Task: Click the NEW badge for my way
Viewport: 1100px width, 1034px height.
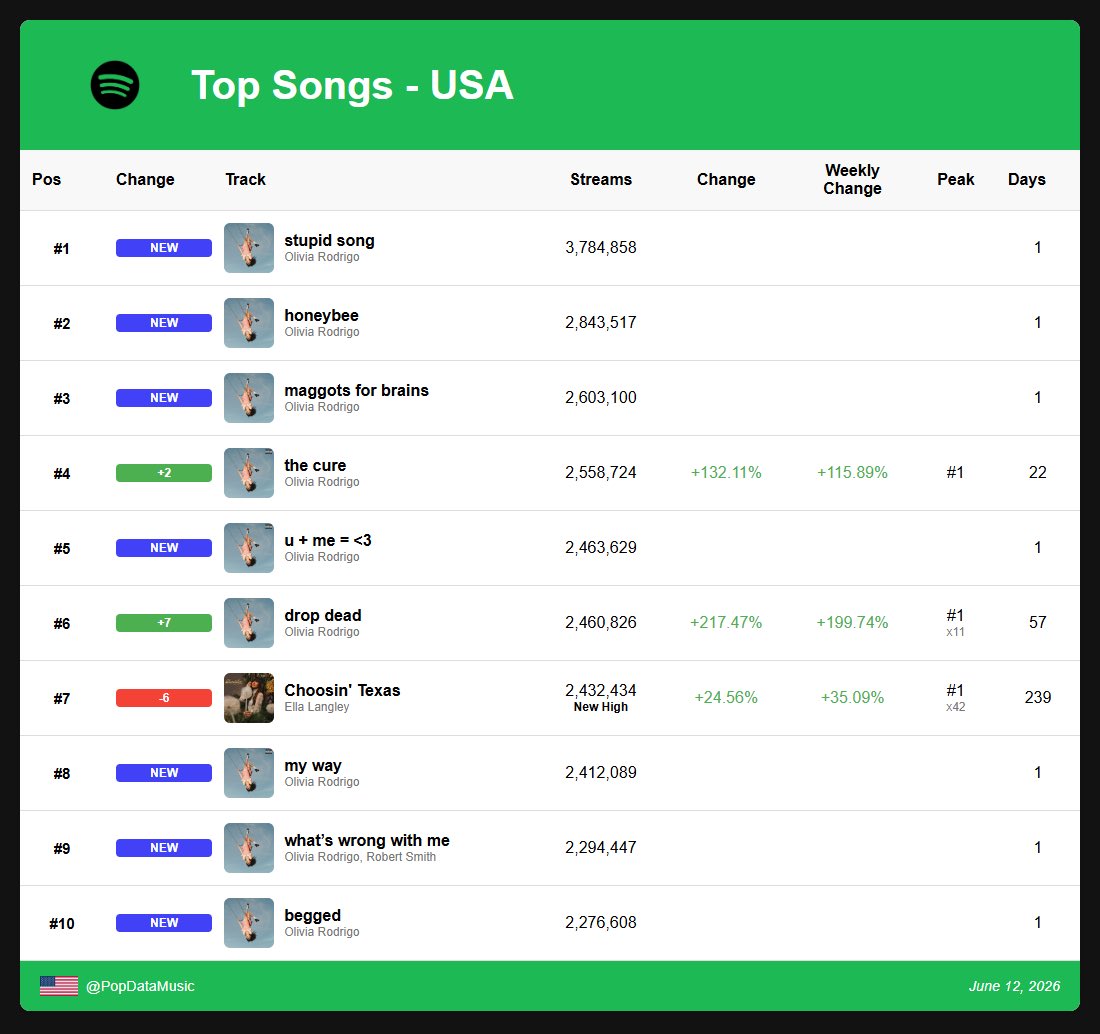Action: [x=163, y=773]
